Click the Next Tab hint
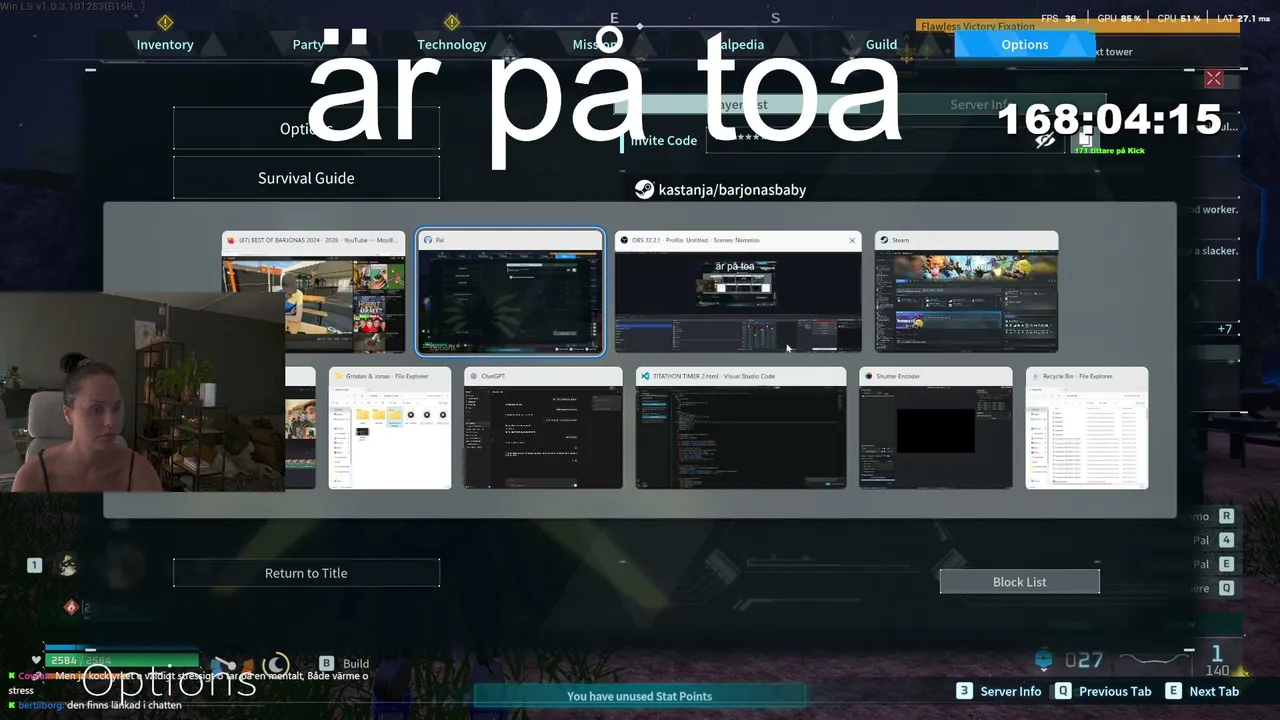The width and height of the screenshot is (1280, 720). coord(1203,691)
